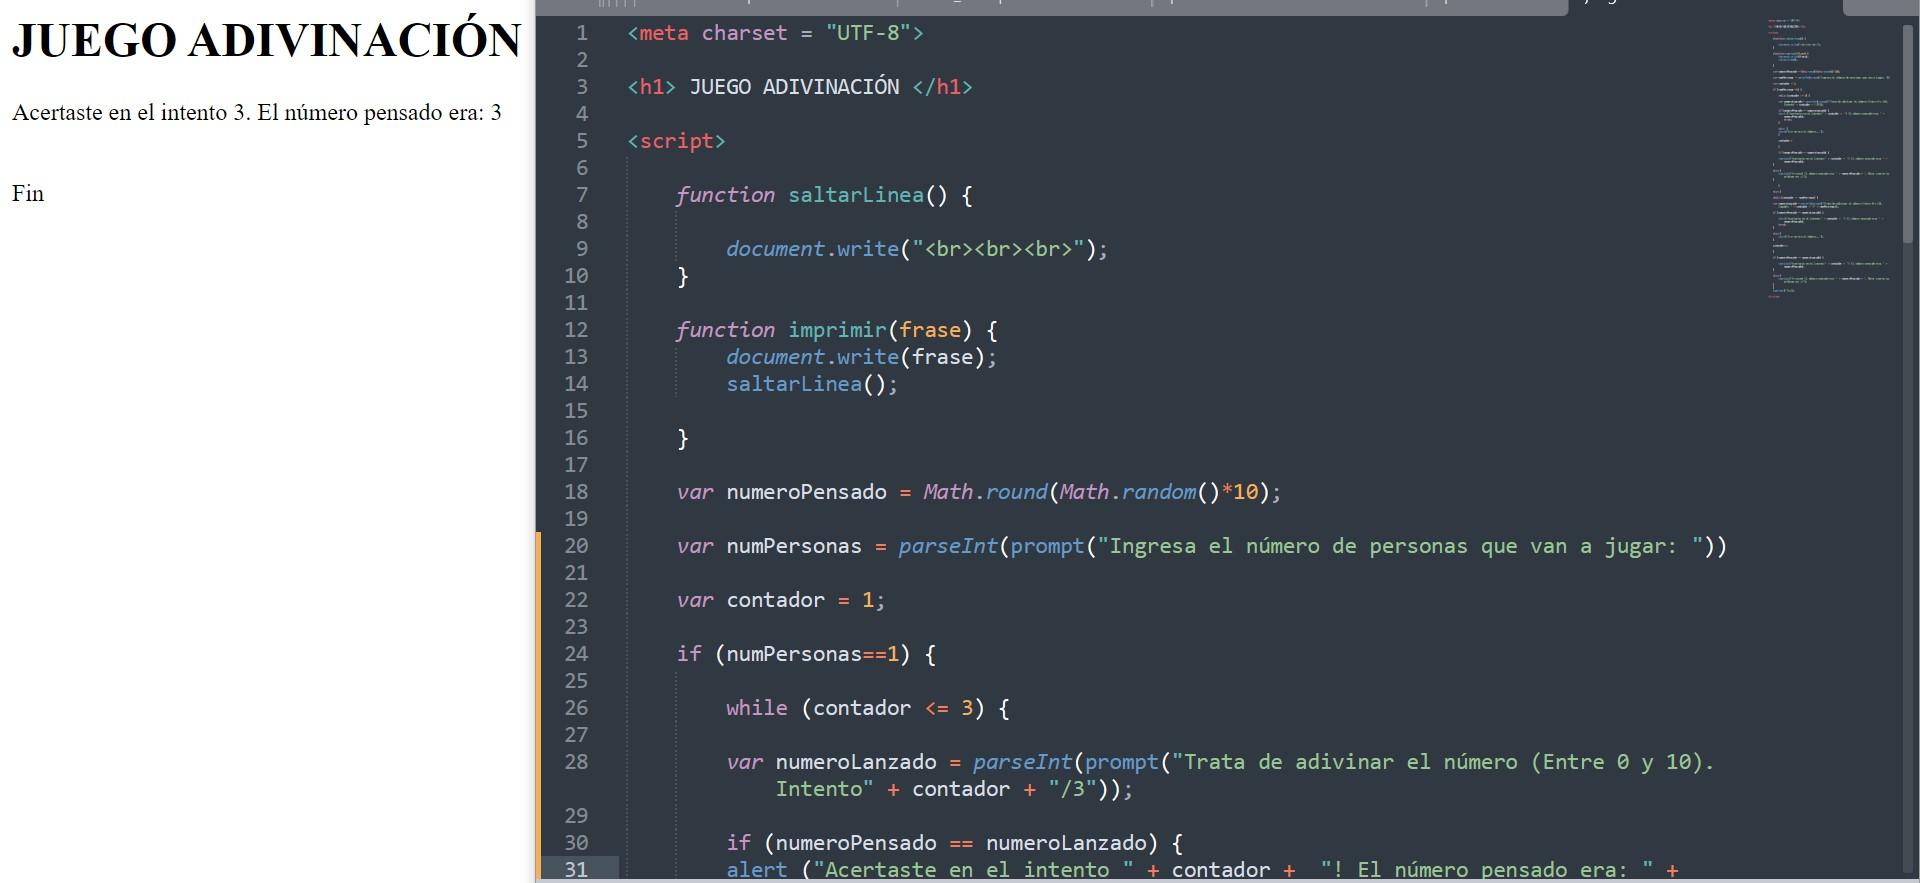Click the closing brace on line 10

coord(683,276)
